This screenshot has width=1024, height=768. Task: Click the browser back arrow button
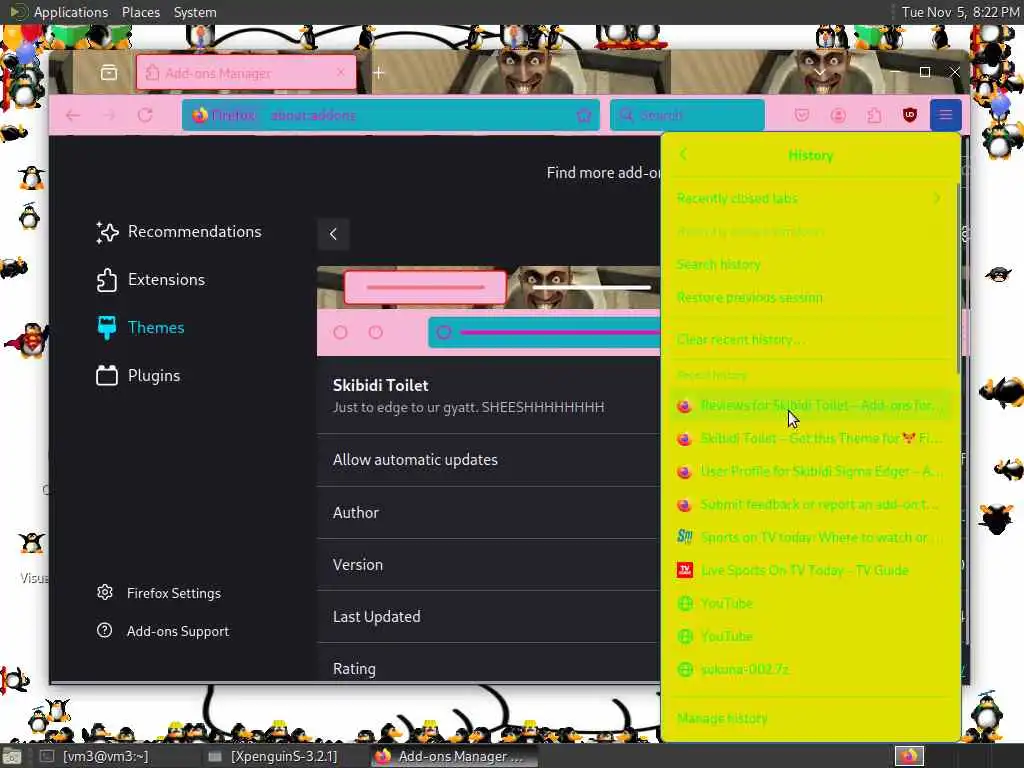tap(72, 115)
